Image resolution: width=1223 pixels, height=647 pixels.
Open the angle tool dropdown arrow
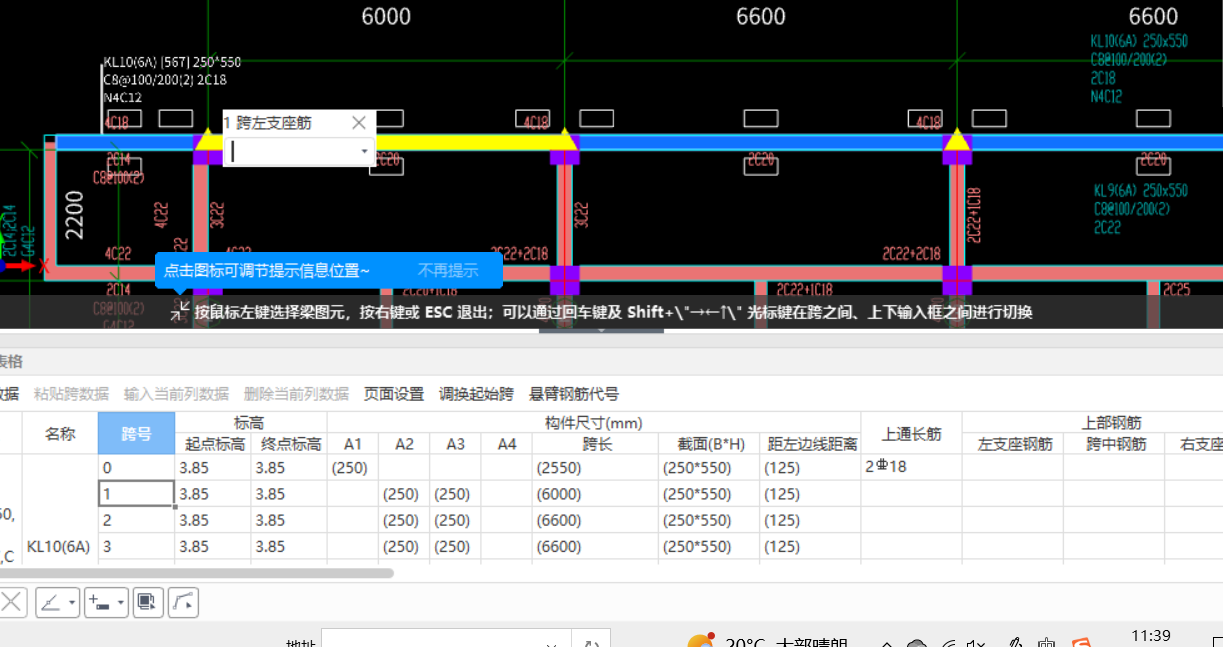[73, 602]
